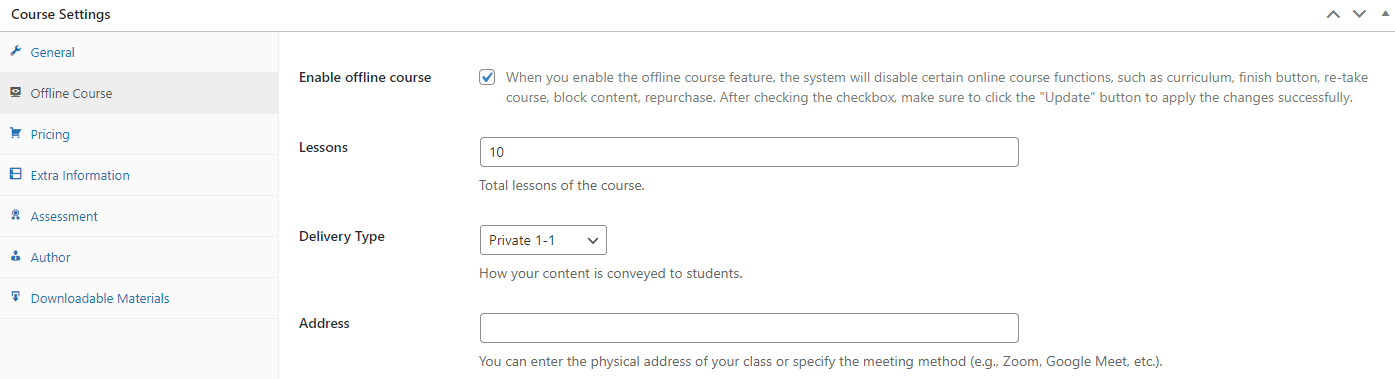Click the empty Address text field
Viewport: 1395px width, 379px height.
tap(749, 328)
